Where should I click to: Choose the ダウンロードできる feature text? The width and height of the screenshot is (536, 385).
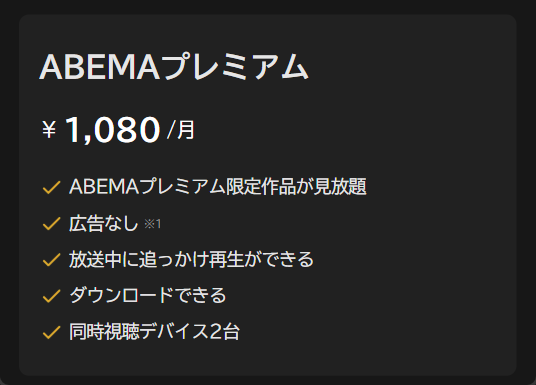[x=148, y=295]
